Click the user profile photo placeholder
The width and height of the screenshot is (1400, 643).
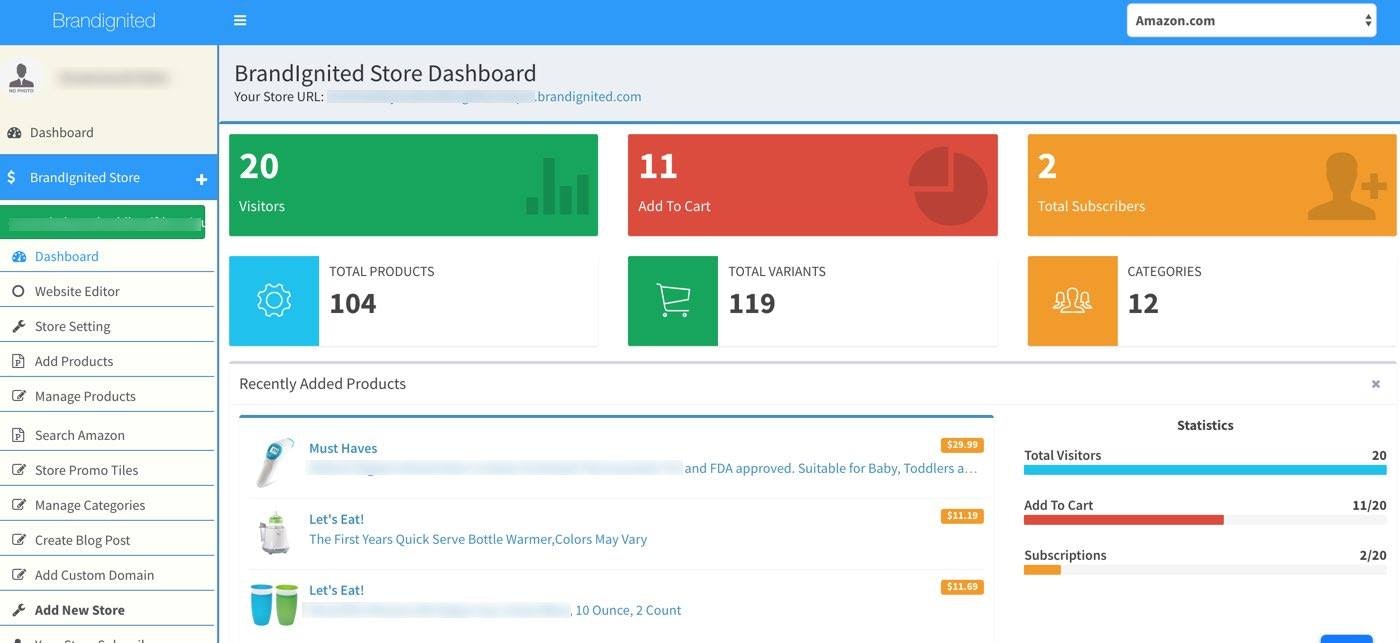point(21,78)
